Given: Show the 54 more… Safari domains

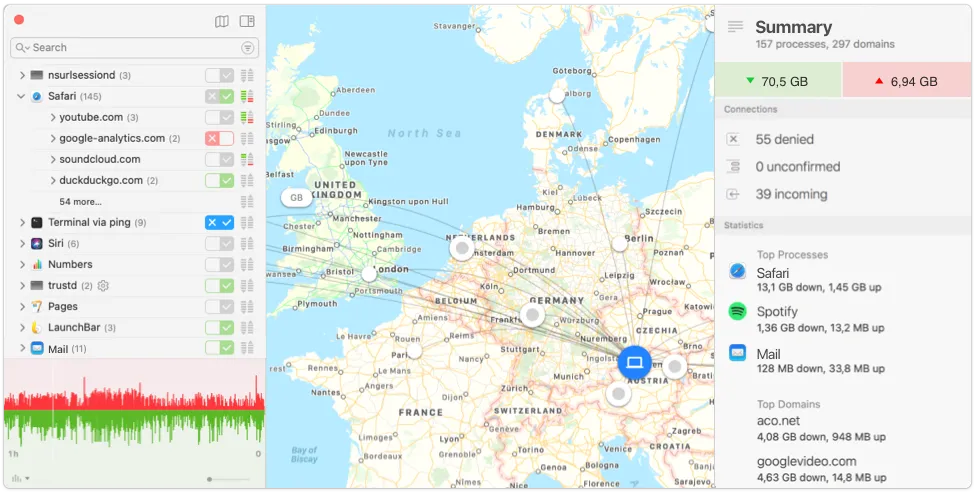Looking at the screenshot, I should 80,202.
